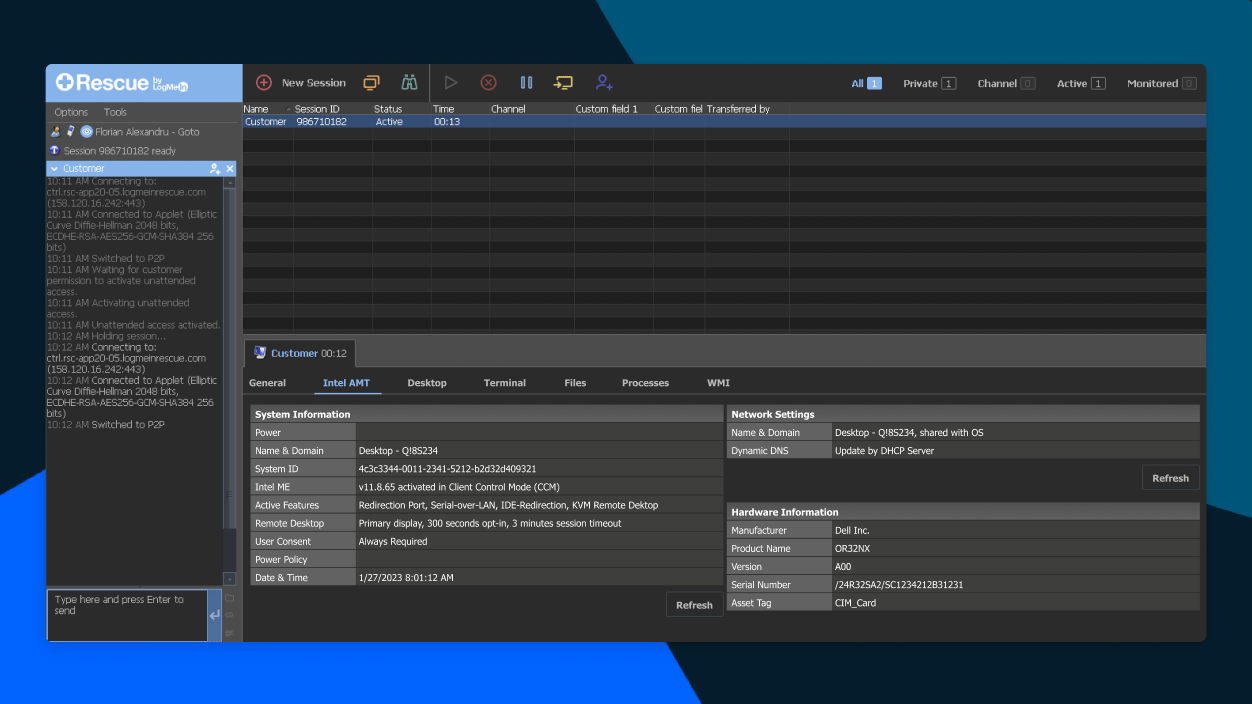This screenshot has width=1252, height=704.
Task: Refresh the System Information panel
Action: [694, 604]
